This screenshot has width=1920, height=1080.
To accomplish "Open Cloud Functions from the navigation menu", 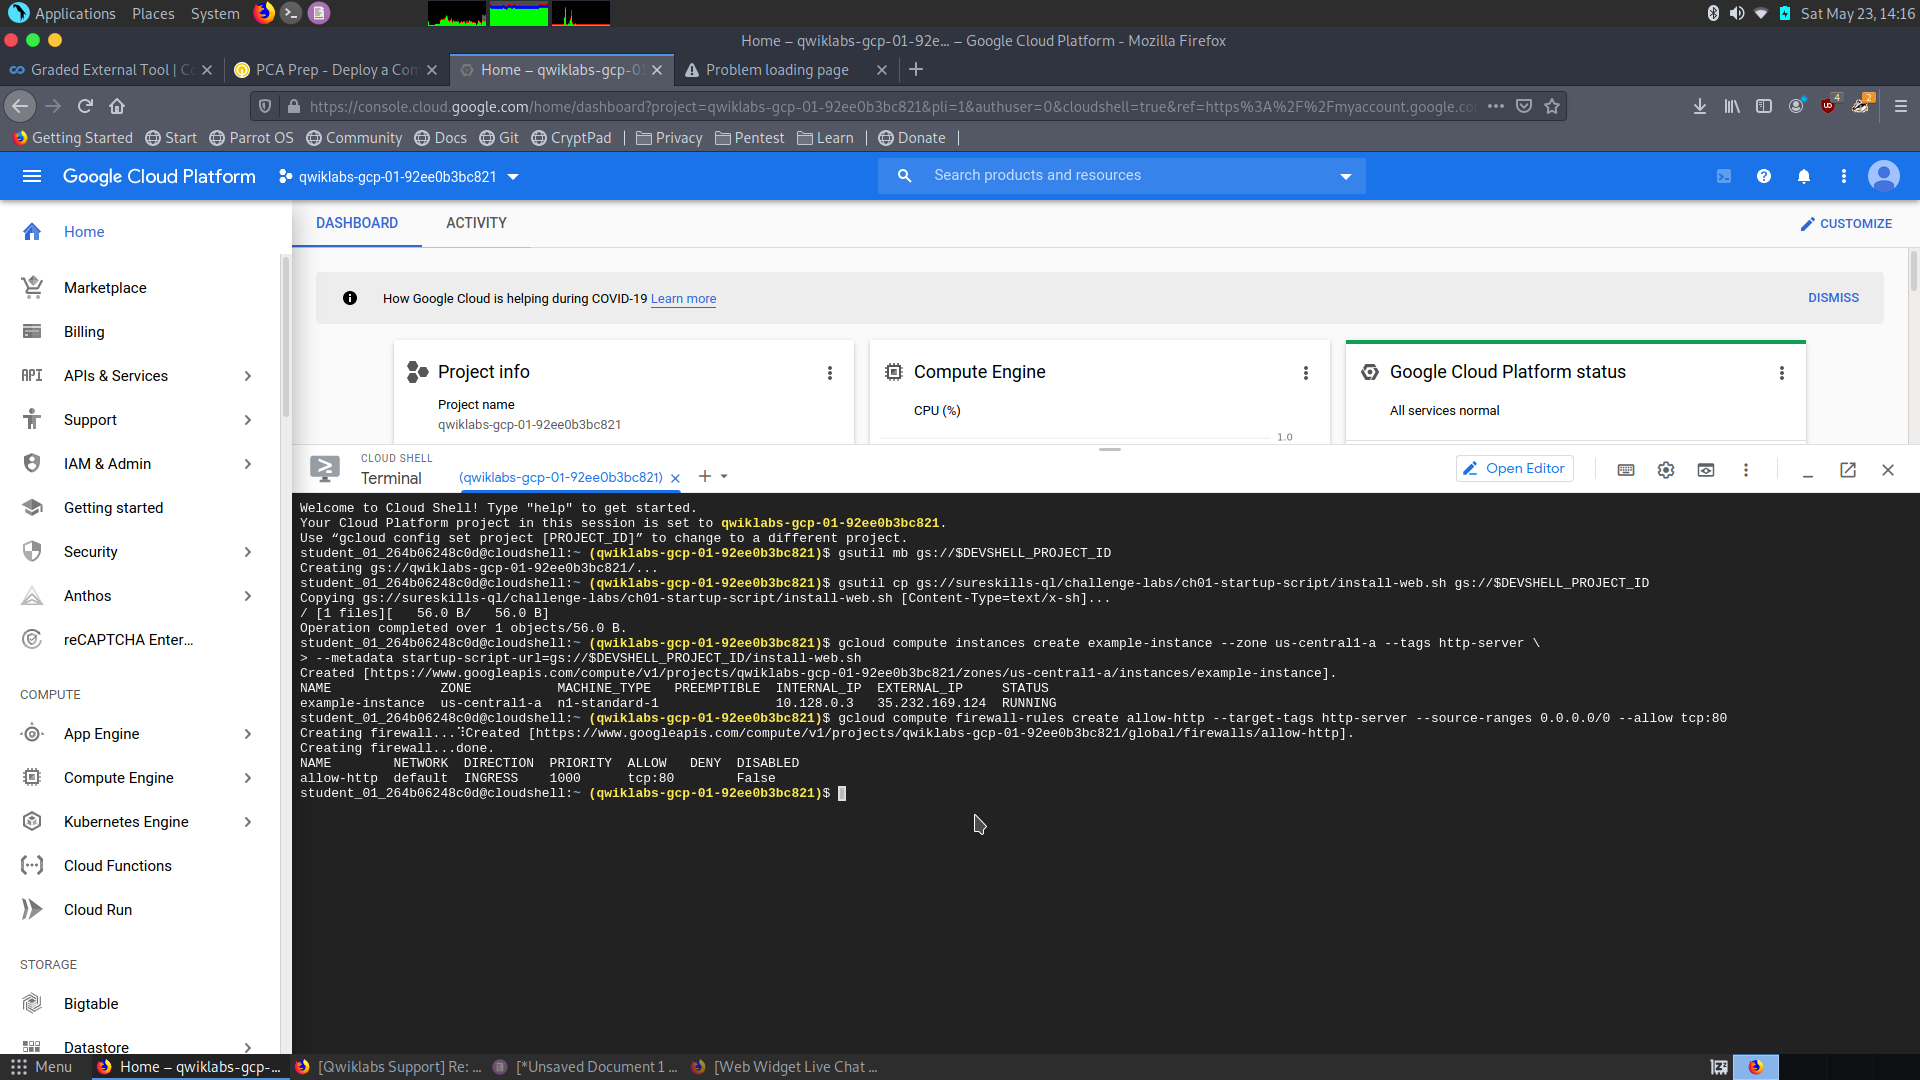I will tap(117, 865).
